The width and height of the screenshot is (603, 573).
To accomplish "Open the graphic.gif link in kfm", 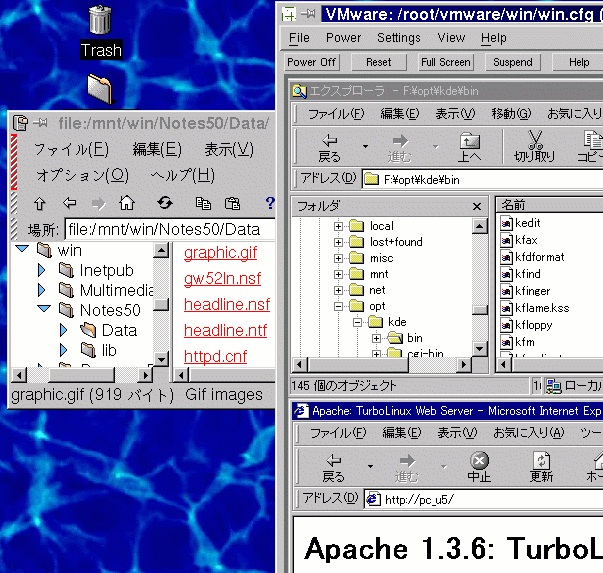I will [220, 253].
